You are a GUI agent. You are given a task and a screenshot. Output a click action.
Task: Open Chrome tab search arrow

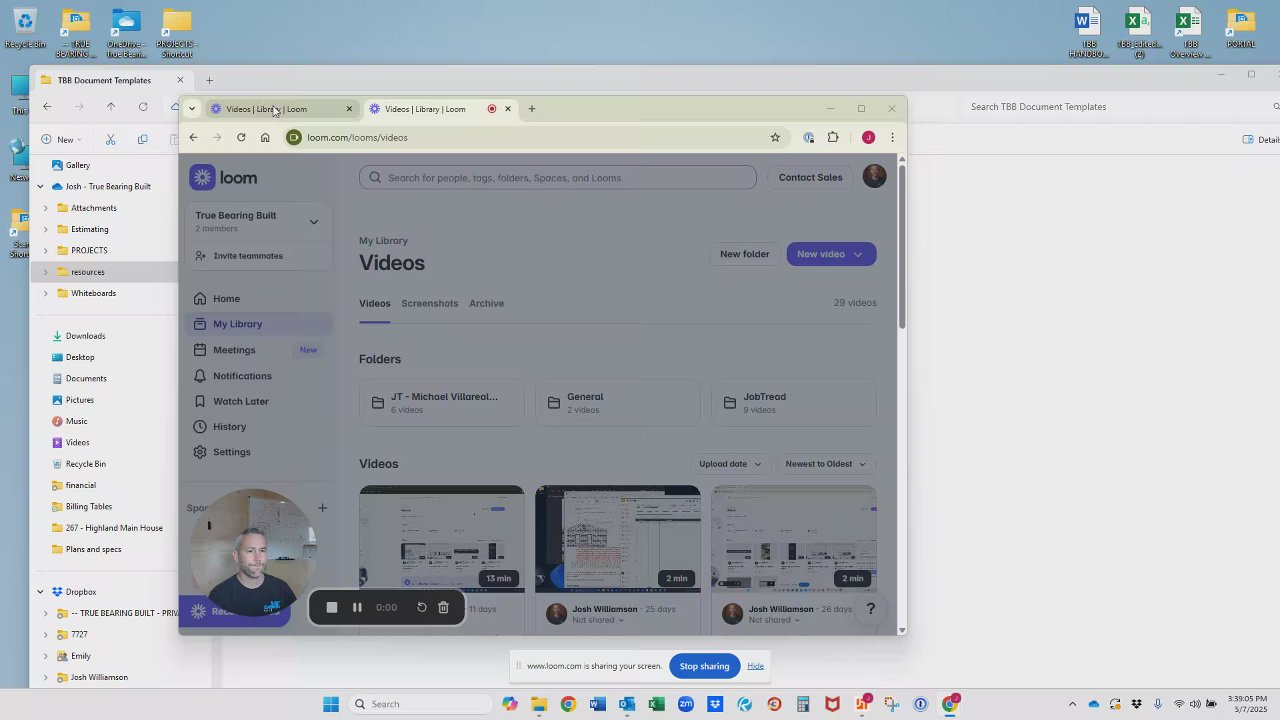tap(191, 109)
